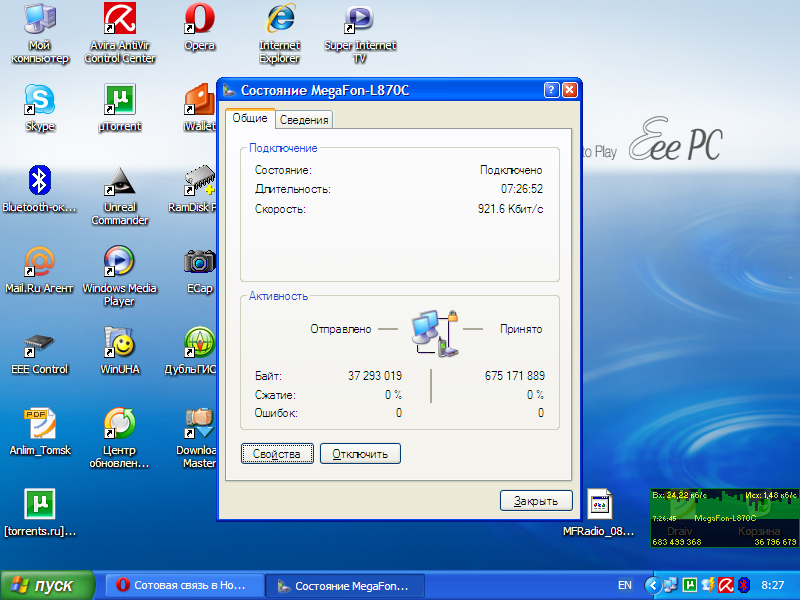Open Windows Media Player shortcut
This screenshot has width=800, height=600.
[x=119, y=262]
